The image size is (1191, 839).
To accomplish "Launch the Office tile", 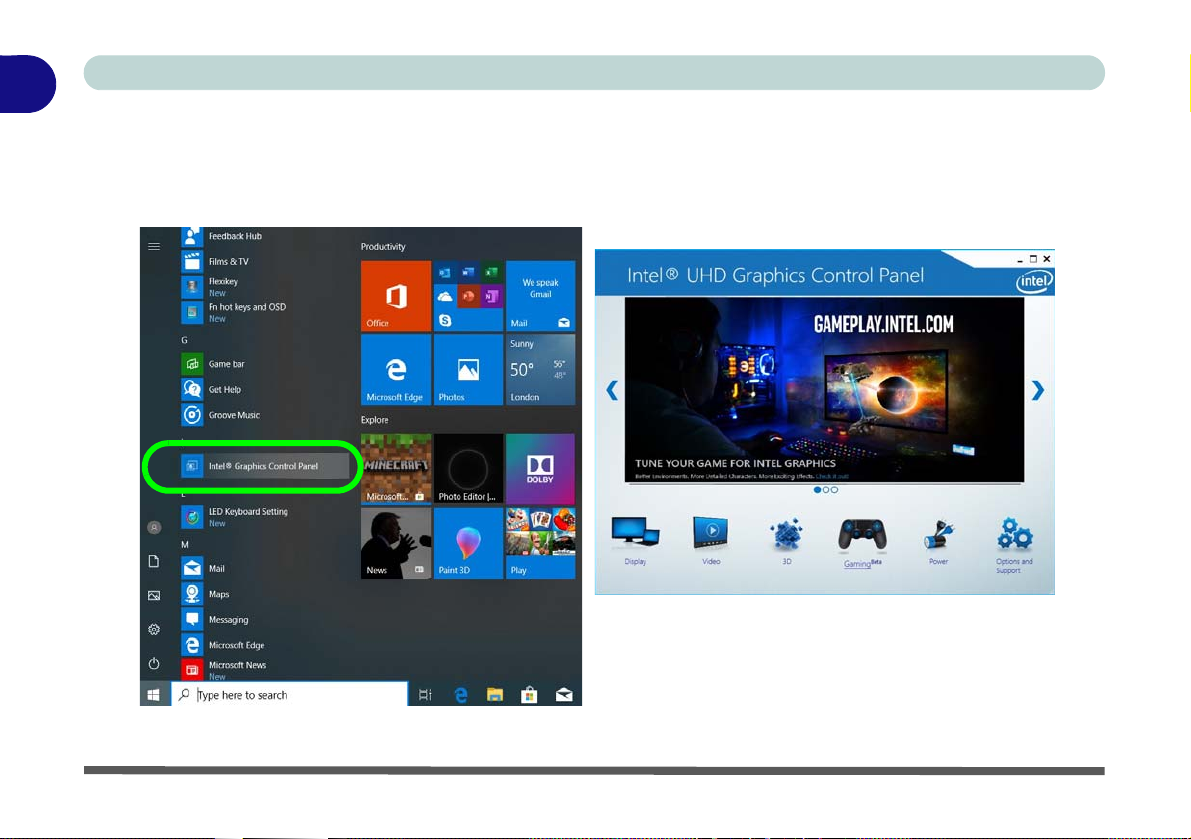I will pos(396,296).
